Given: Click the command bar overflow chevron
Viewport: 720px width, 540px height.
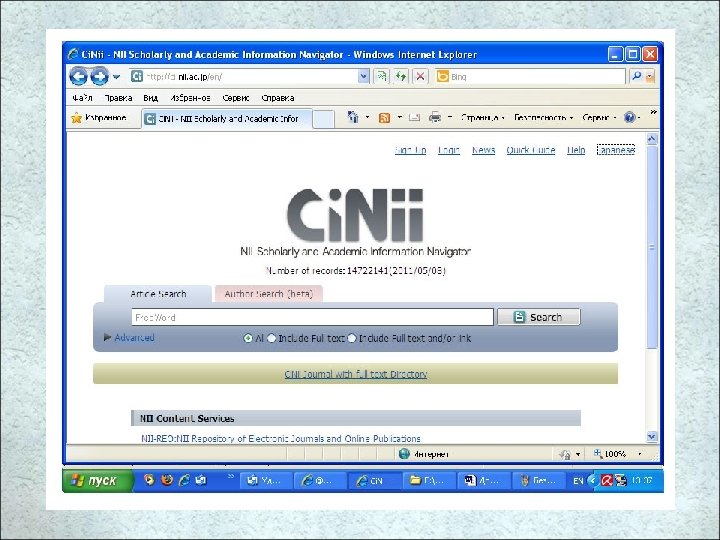Looking at the screenshot, I should (653, 112).
